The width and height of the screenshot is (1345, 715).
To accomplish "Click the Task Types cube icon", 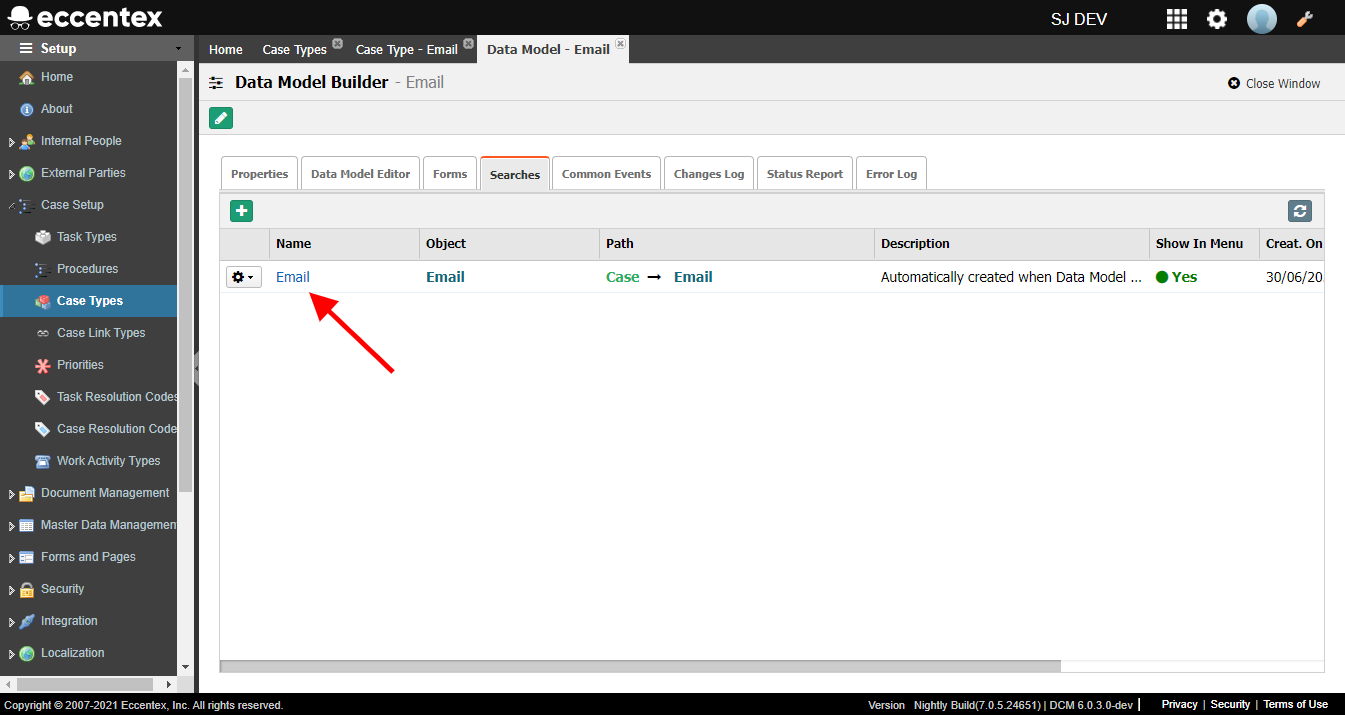I will [x=43, y=237].
